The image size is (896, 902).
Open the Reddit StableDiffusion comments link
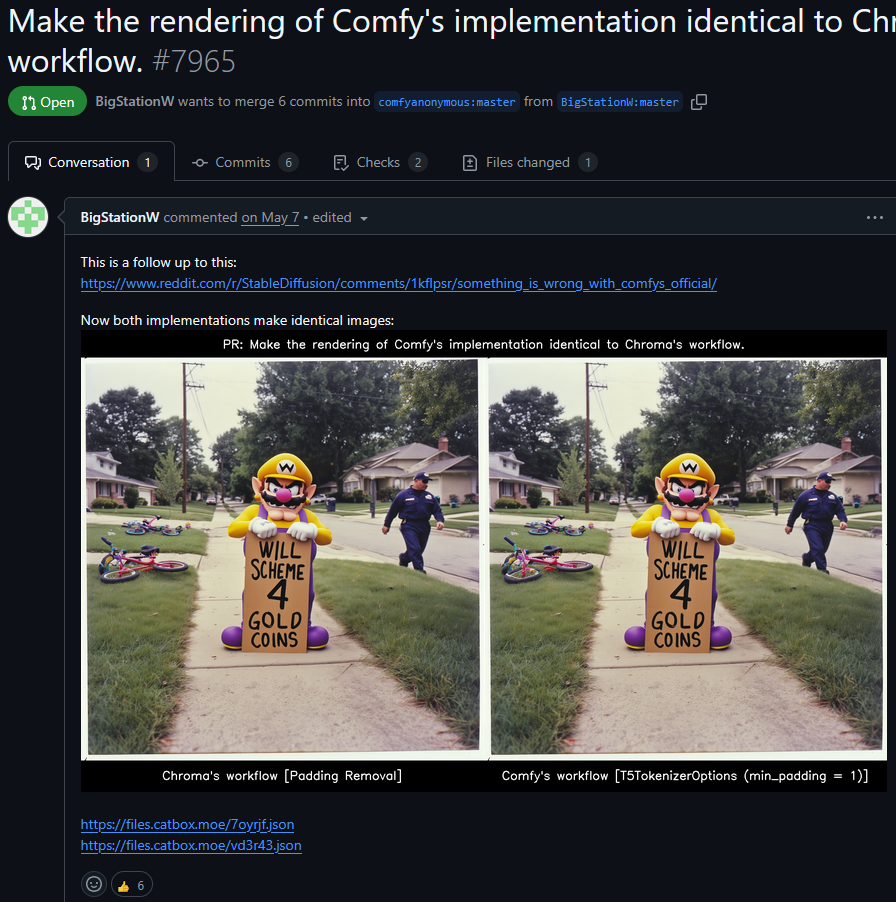tap(399, 284)
